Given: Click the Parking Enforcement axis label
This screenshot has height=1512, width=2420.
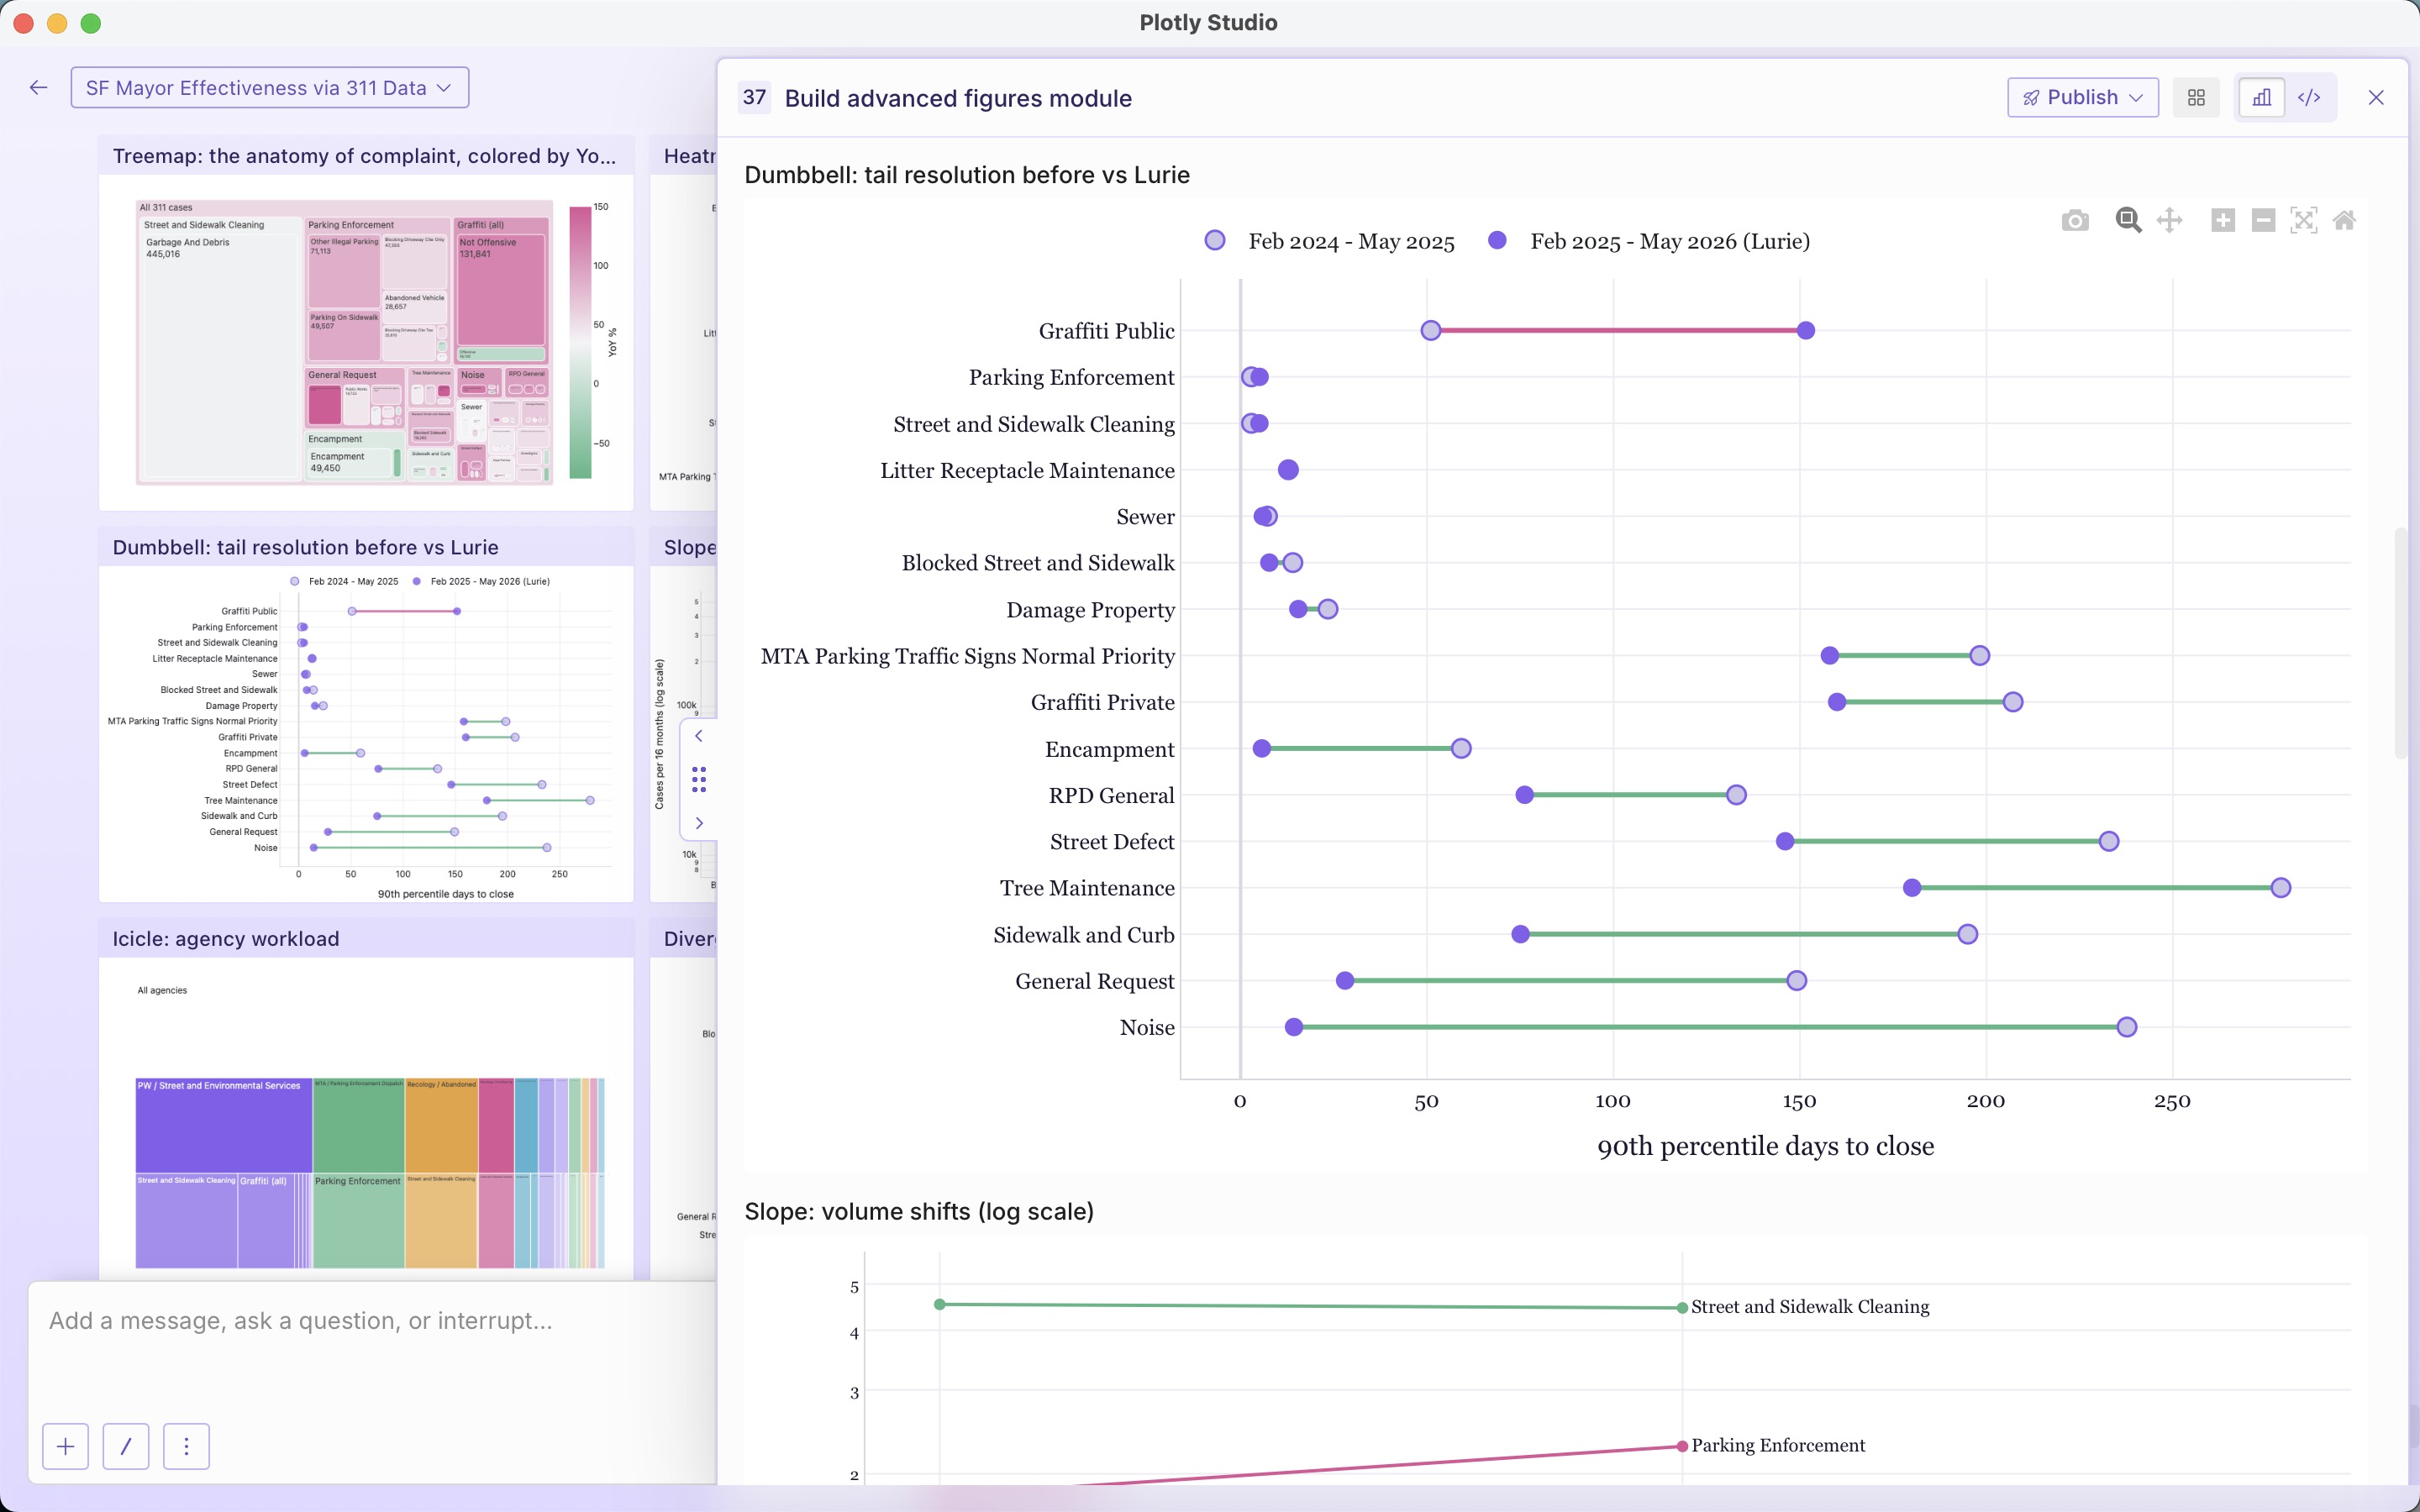Looking at the screenshot, I should [x=1071, y=377].
